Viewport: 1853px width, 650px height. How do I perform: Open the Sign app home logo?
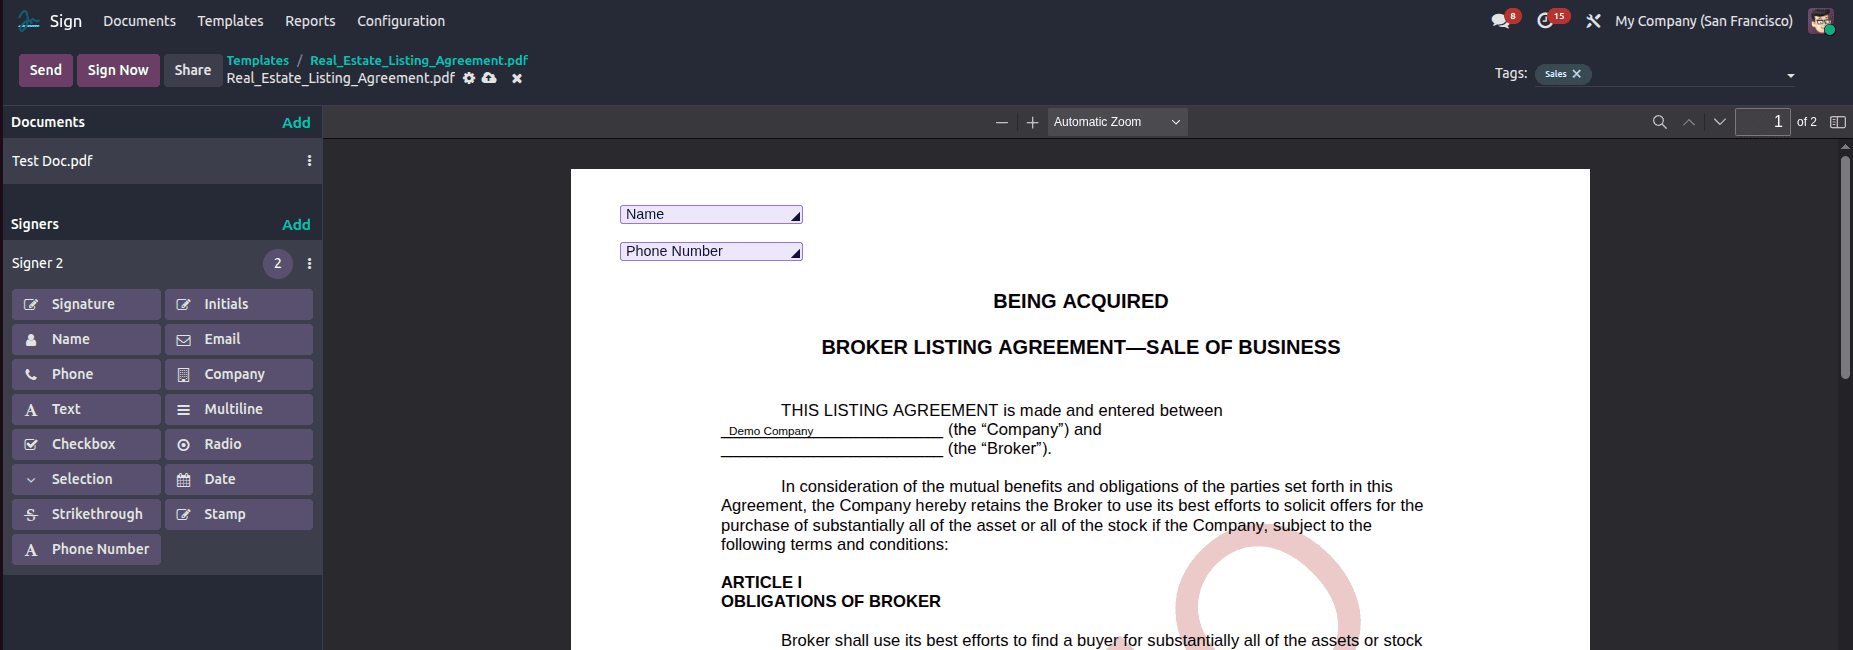pyautogui.click(x=29, y=21)
